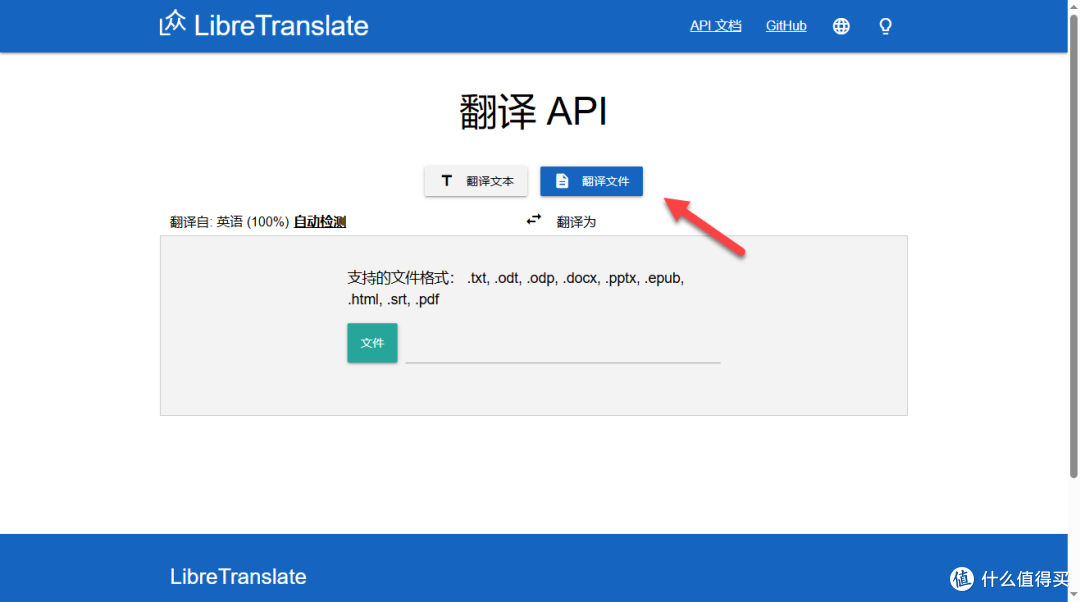Open the globe language selector icon
The image size is (1080, 602).
[841, 26]
